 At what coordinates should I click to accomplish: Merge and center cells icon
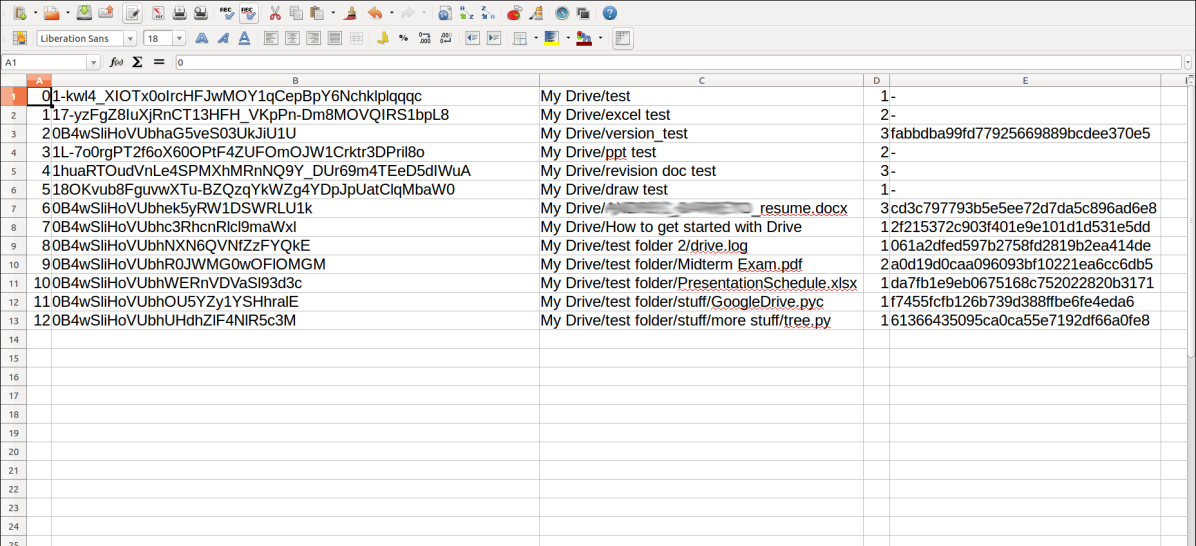coord(355,38)
